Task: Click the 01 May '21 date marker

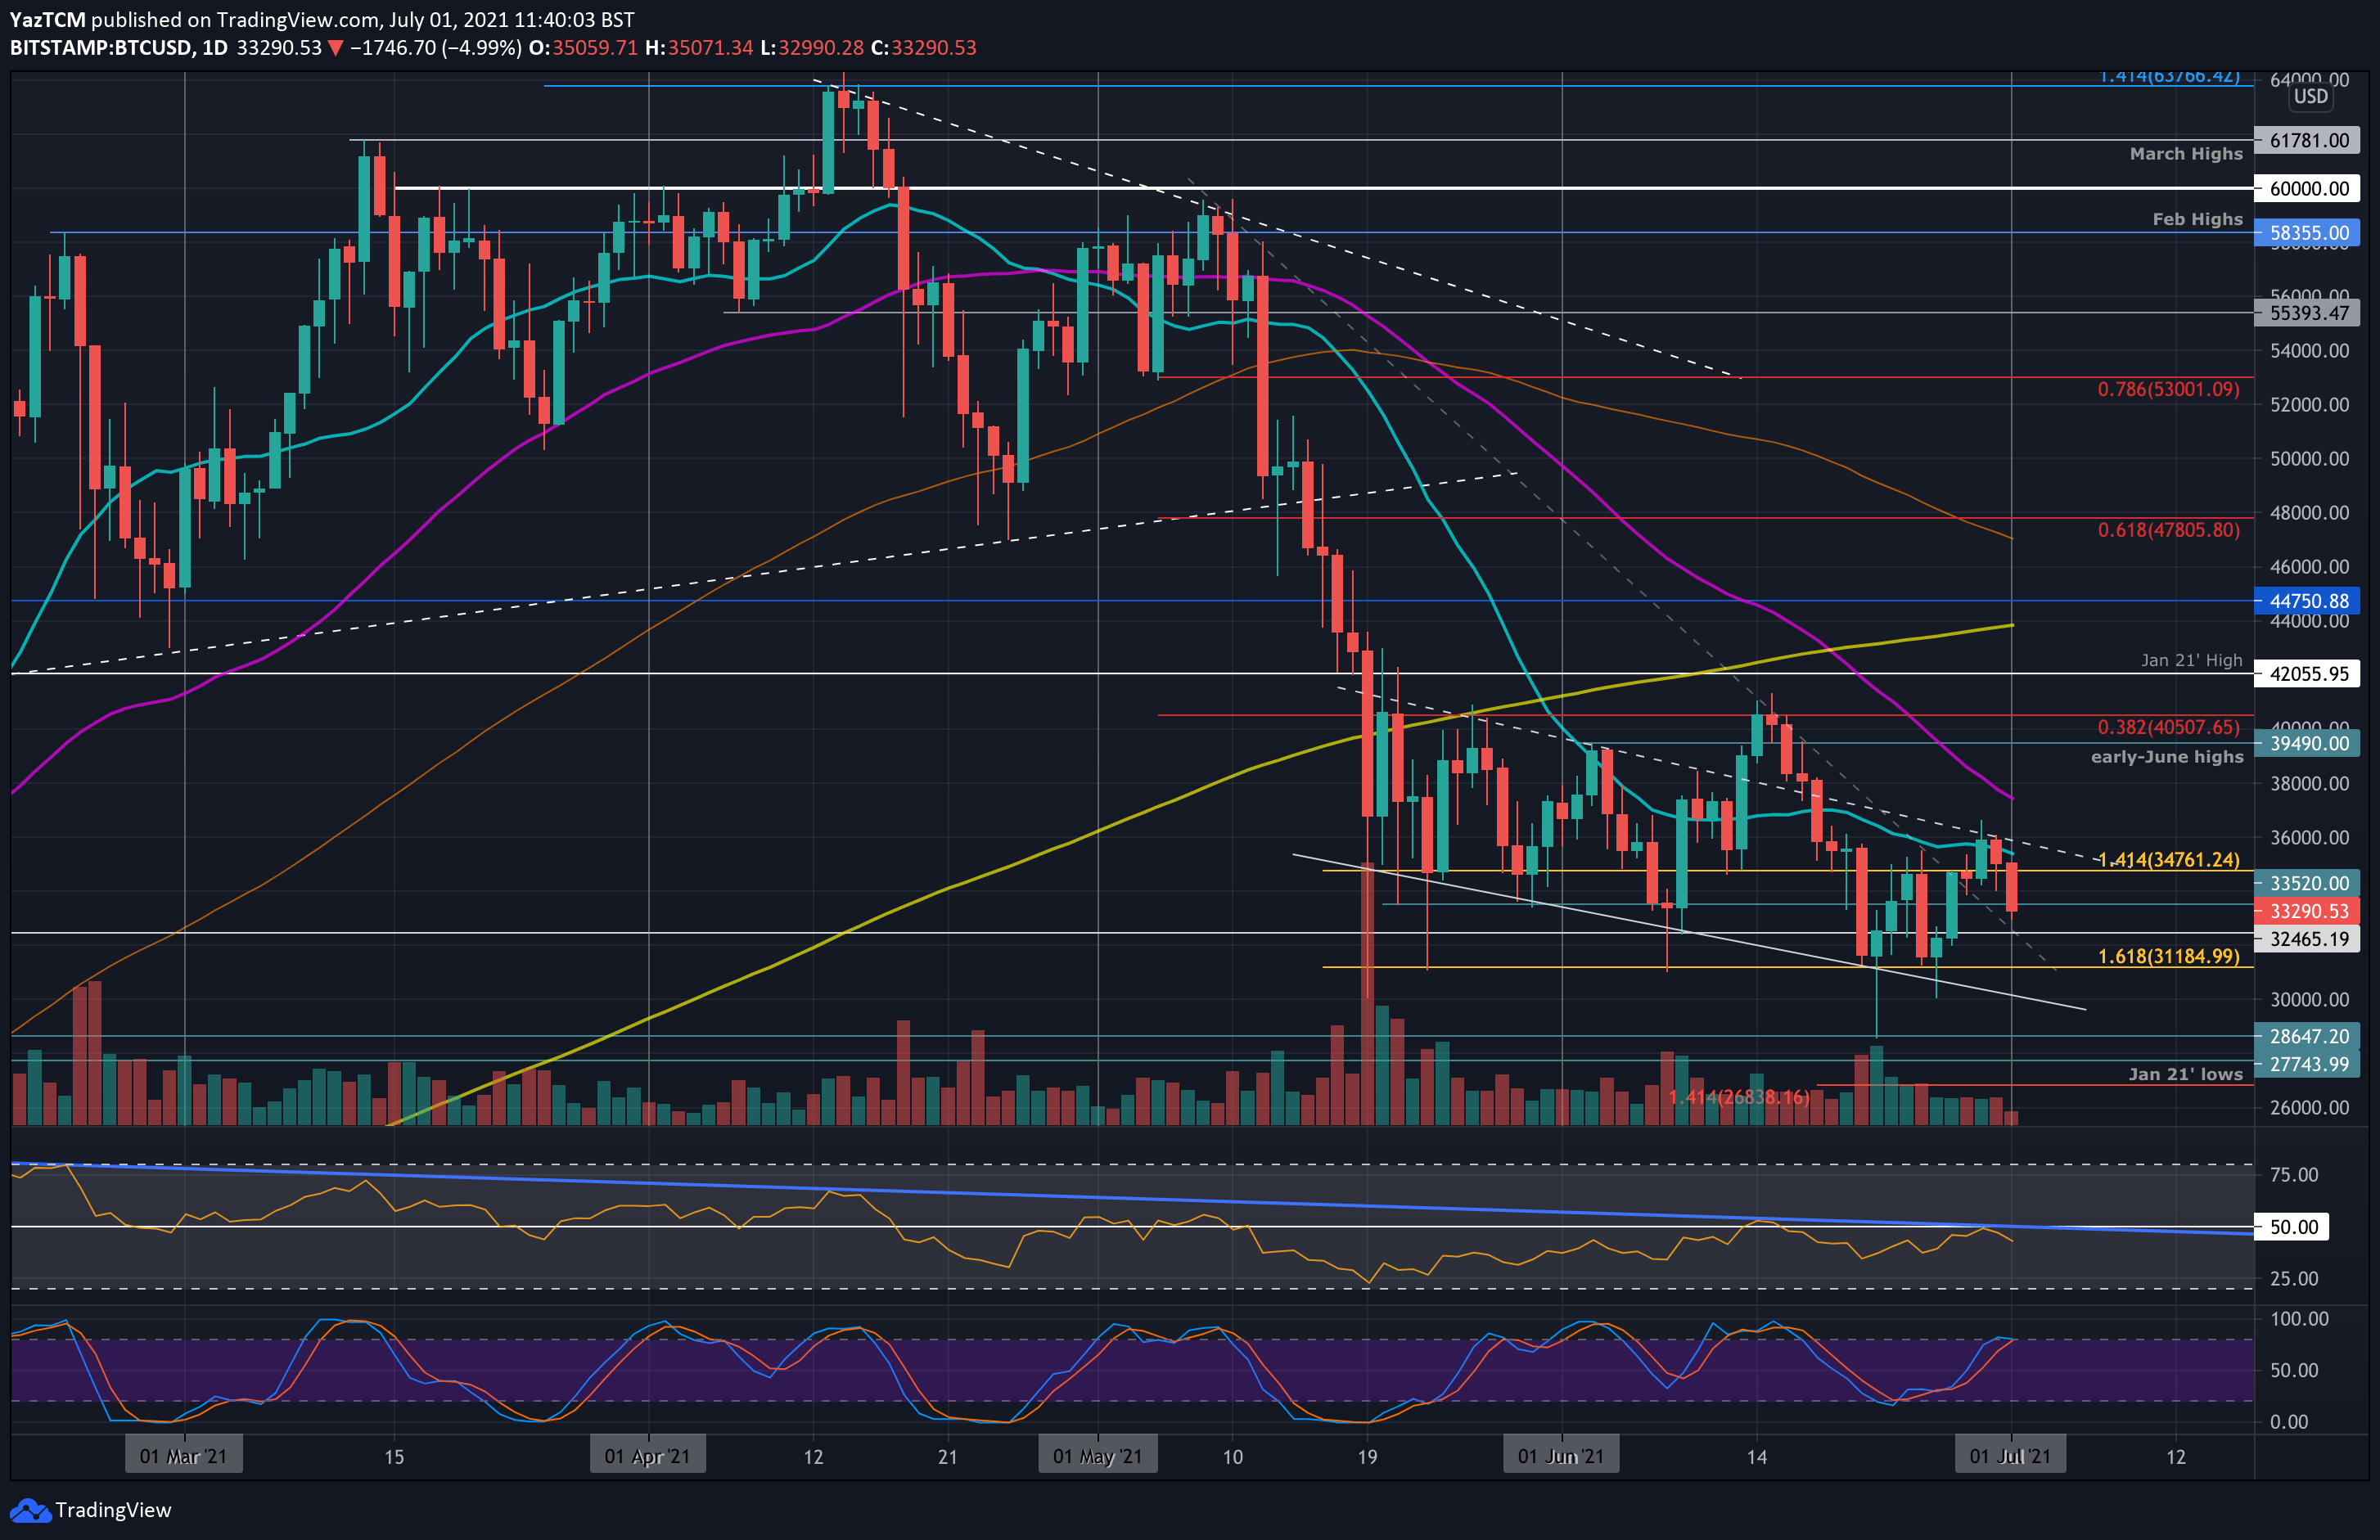Action: click(1097, 1456)
